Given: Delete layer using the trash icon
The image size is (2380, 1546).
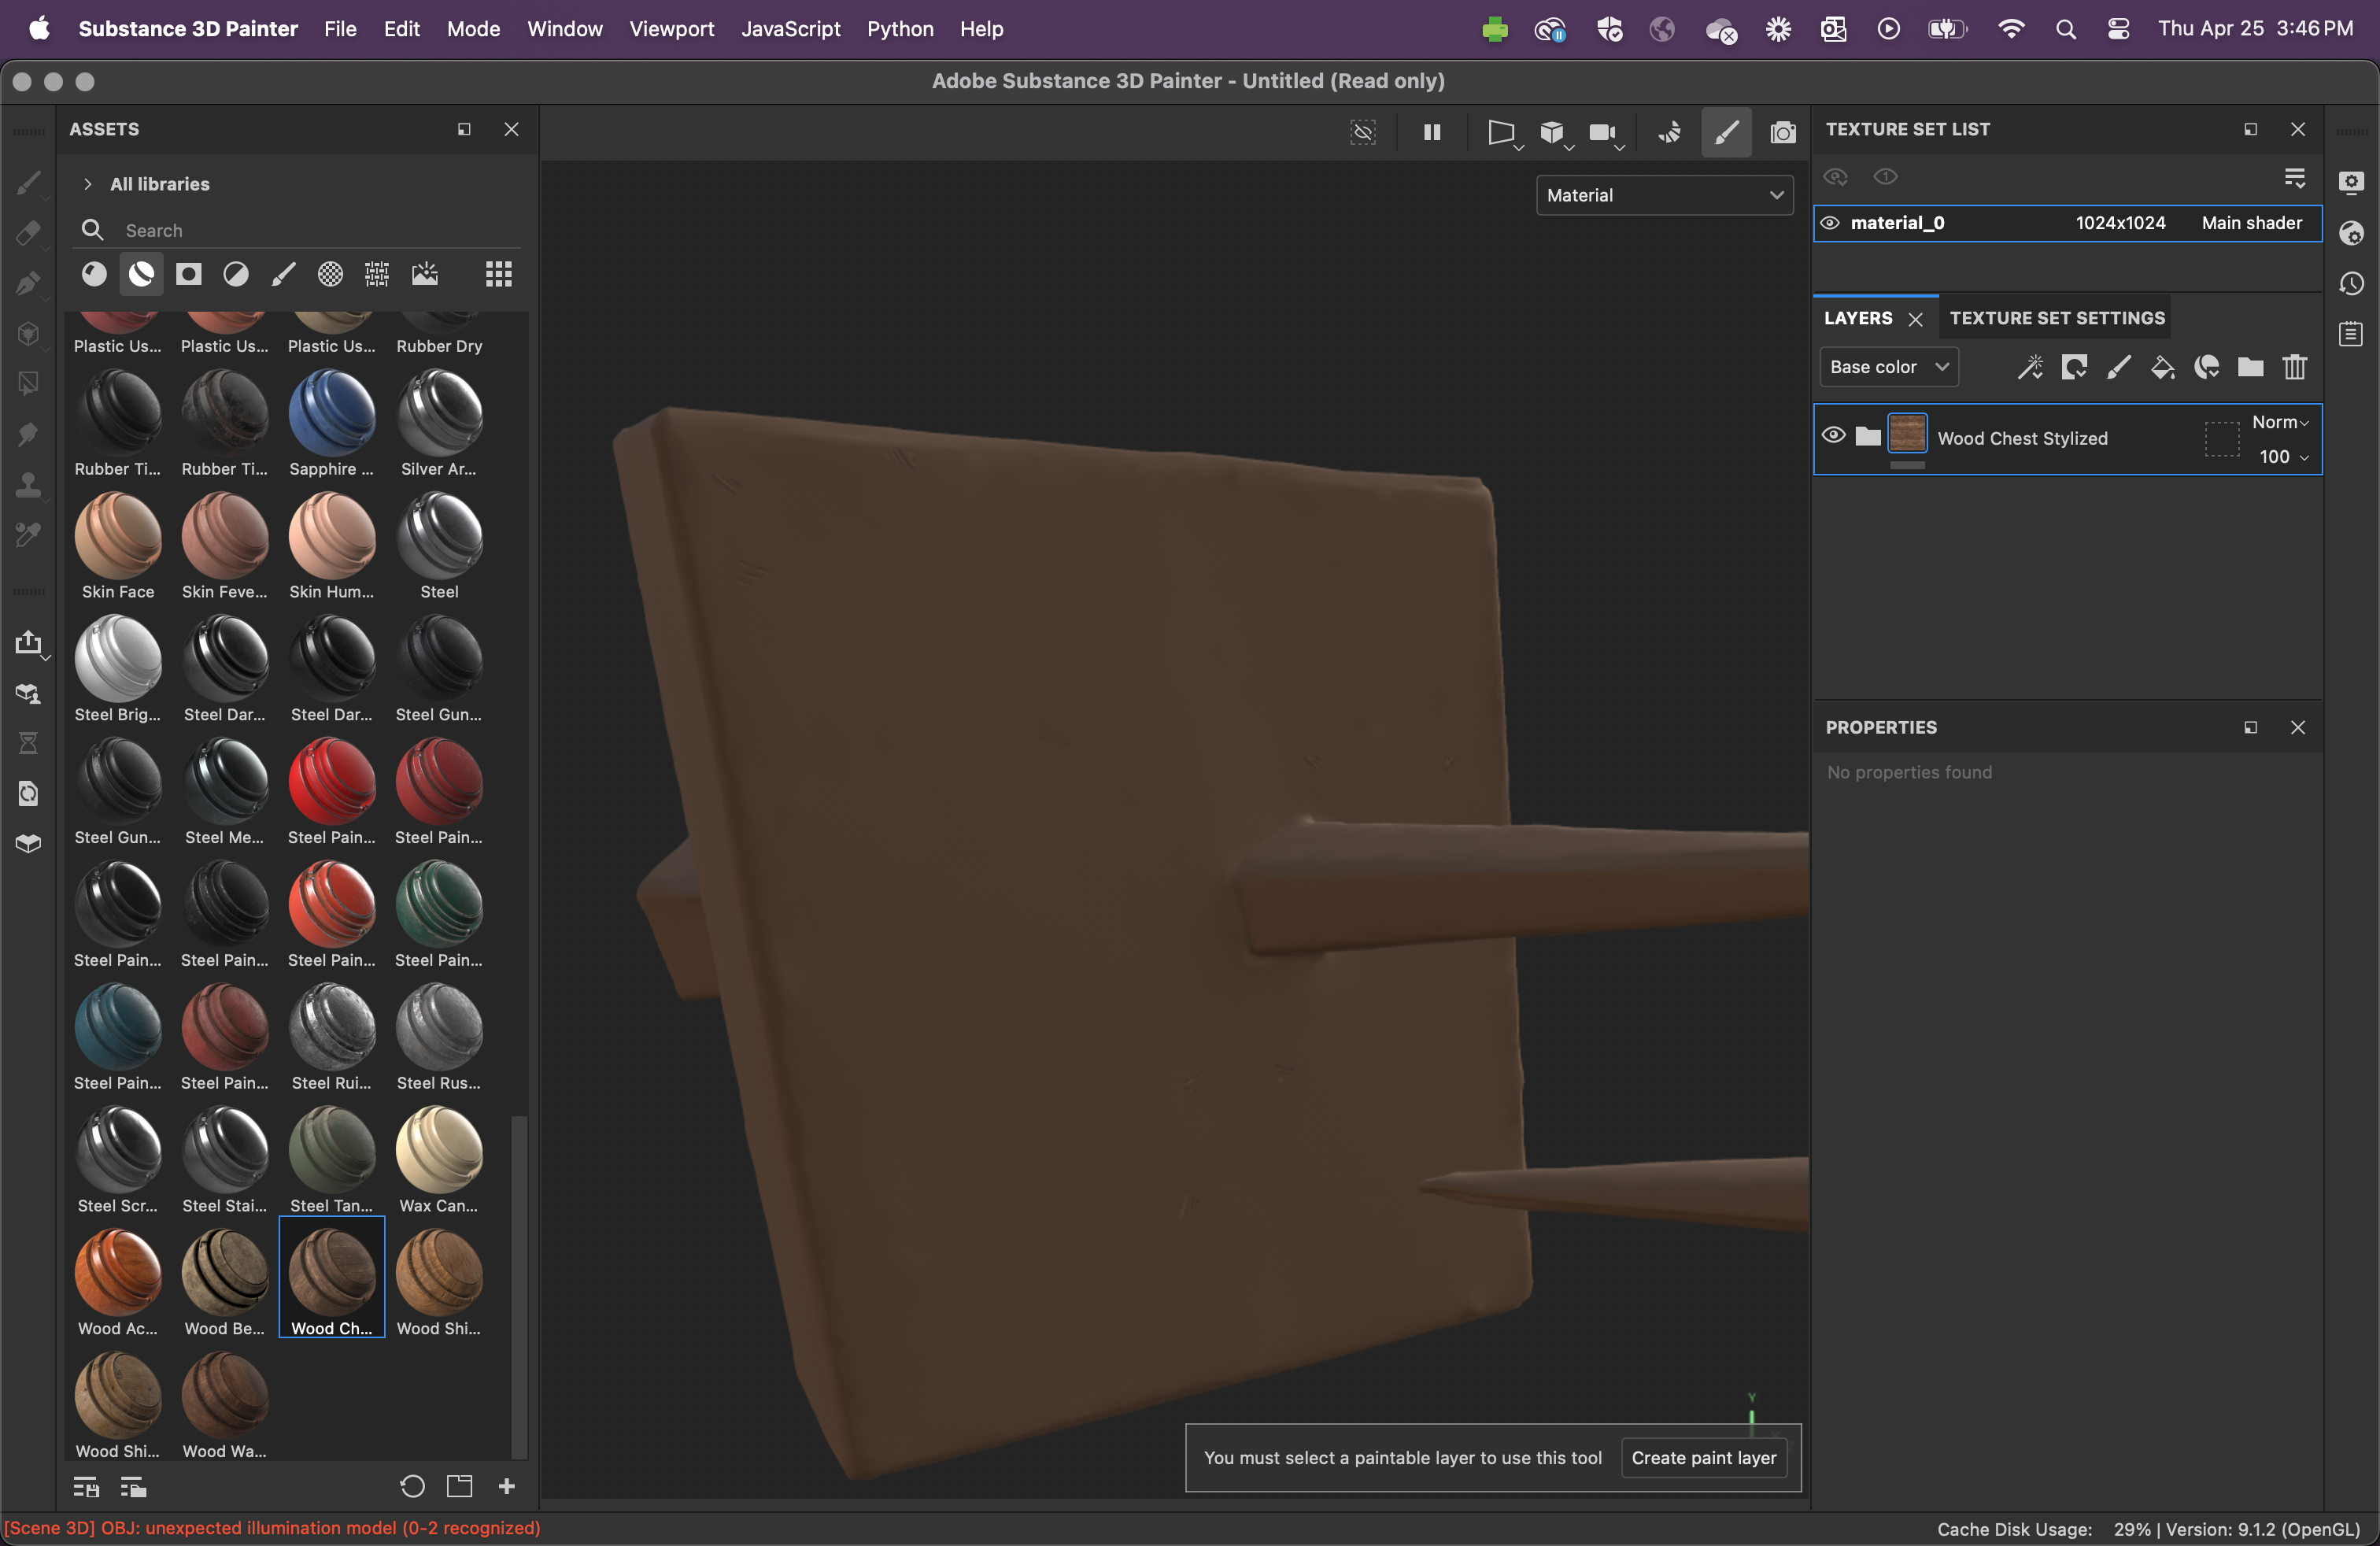Looking at the screenshot, I should [2295, 368].
